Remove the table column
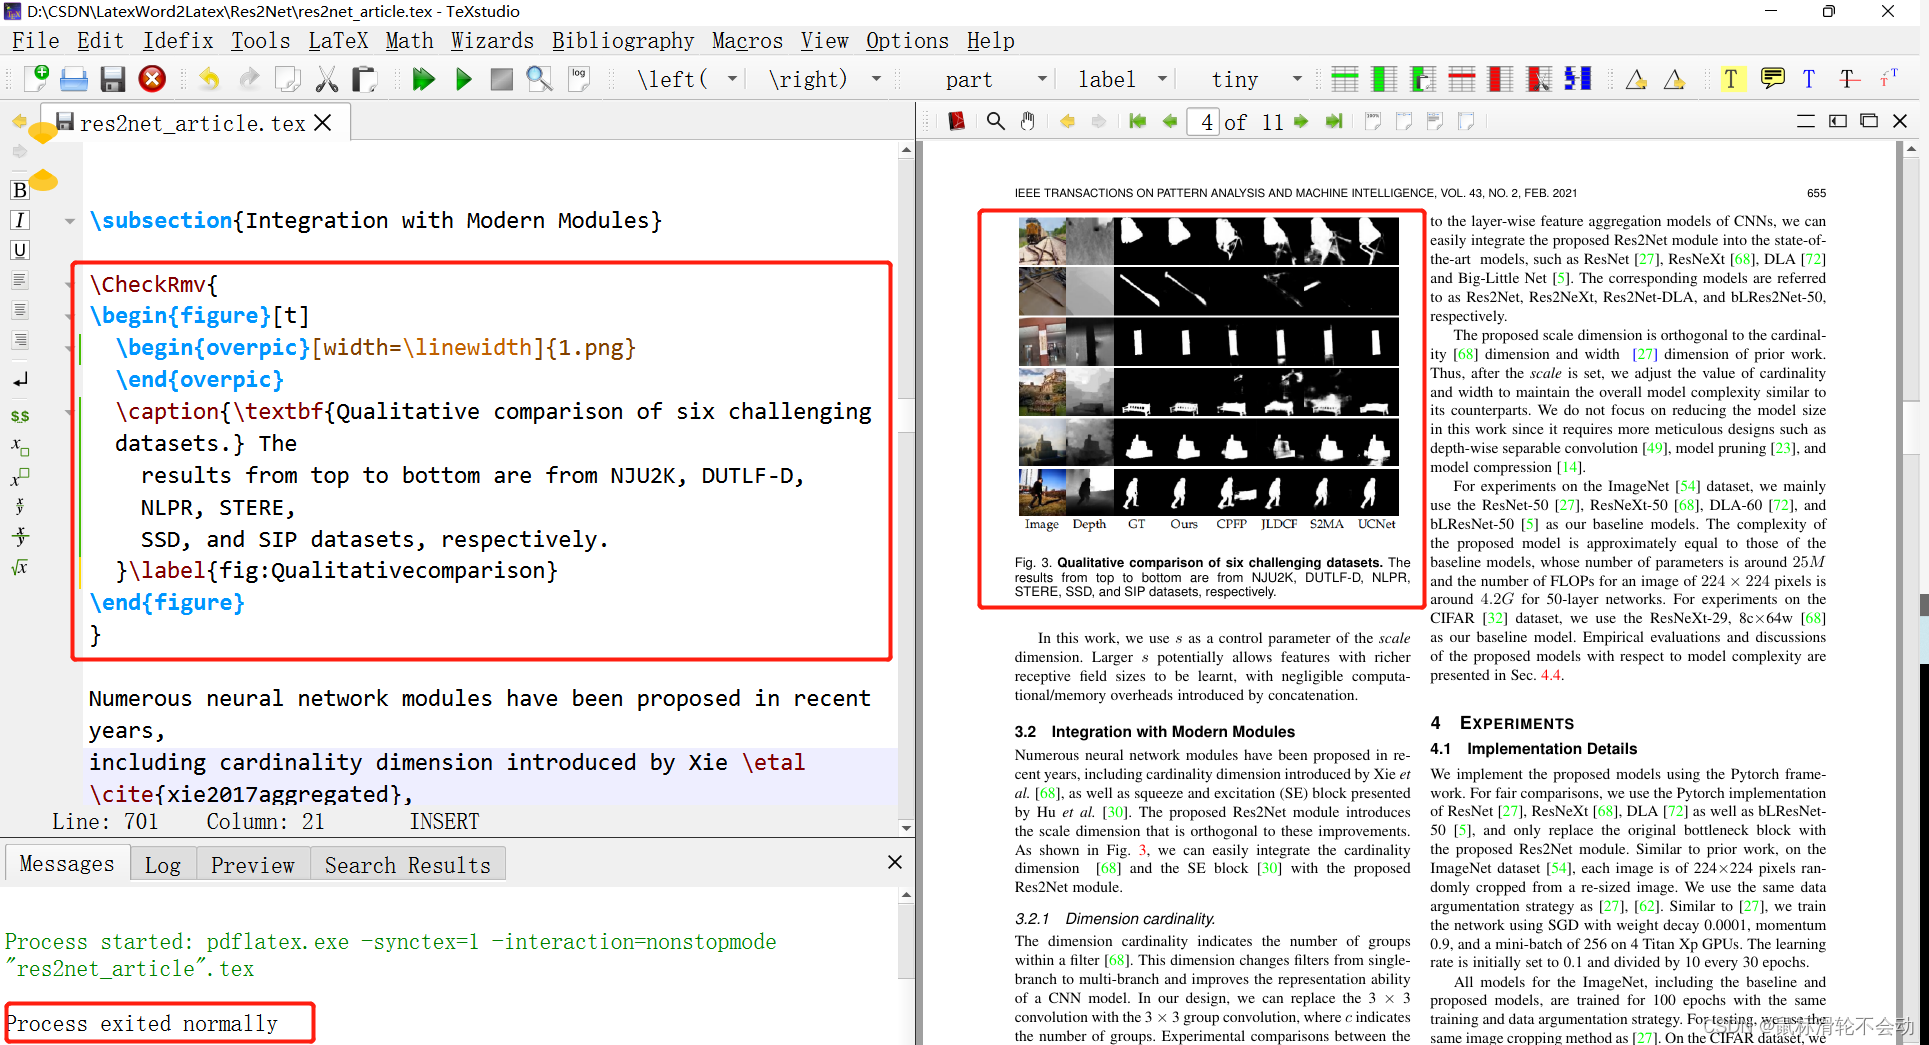The image size is (1929, 1045). point(1500,79)
